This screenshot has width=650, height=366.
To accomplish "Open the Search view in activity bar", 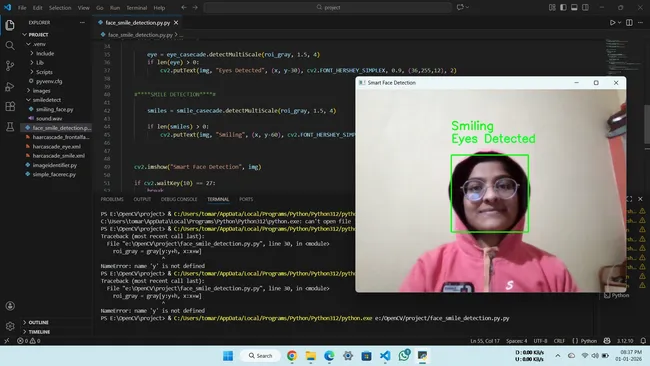I will (x=10, y=46).
